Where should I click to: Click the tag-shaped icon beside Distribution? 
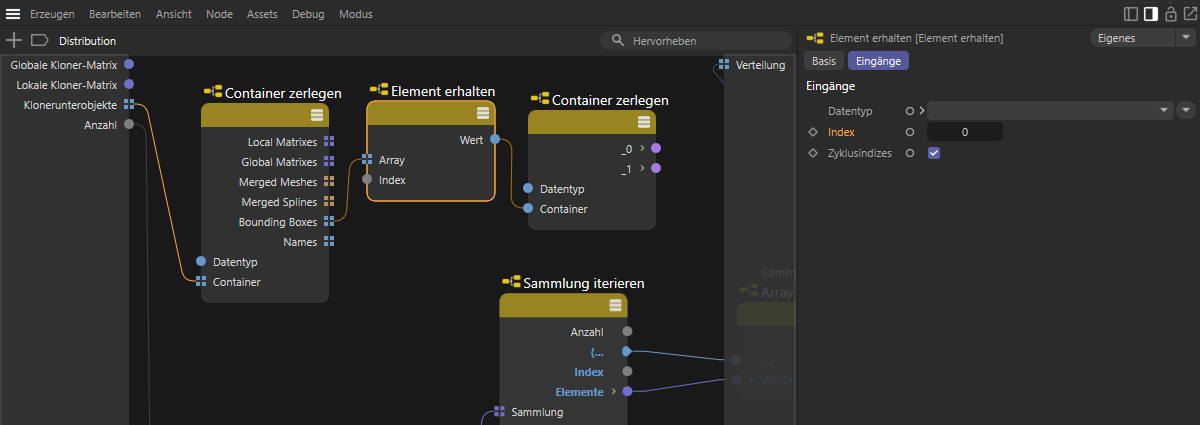pyautogui.click(x=40, y=40)
